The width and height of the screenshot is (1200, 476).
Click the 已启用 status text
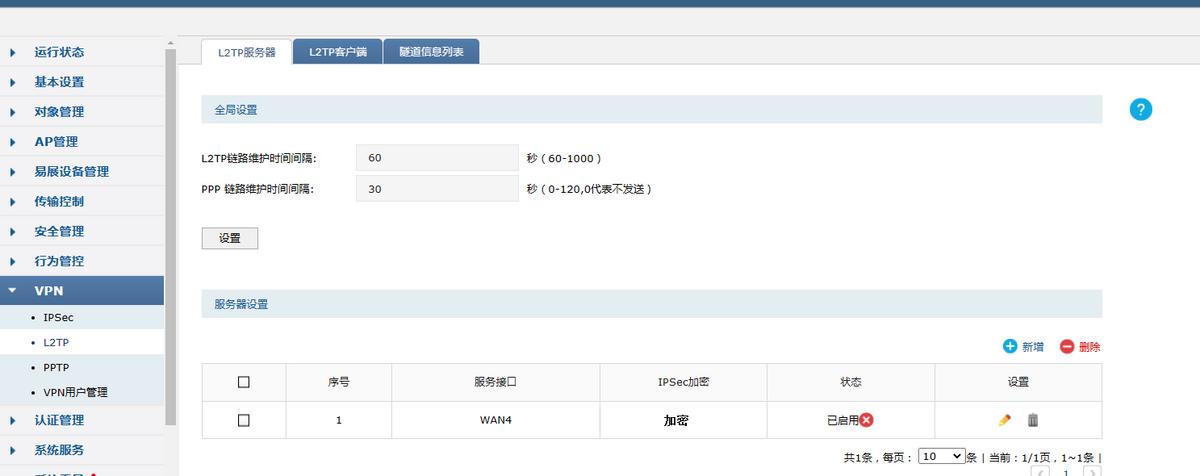coord(843,420)
